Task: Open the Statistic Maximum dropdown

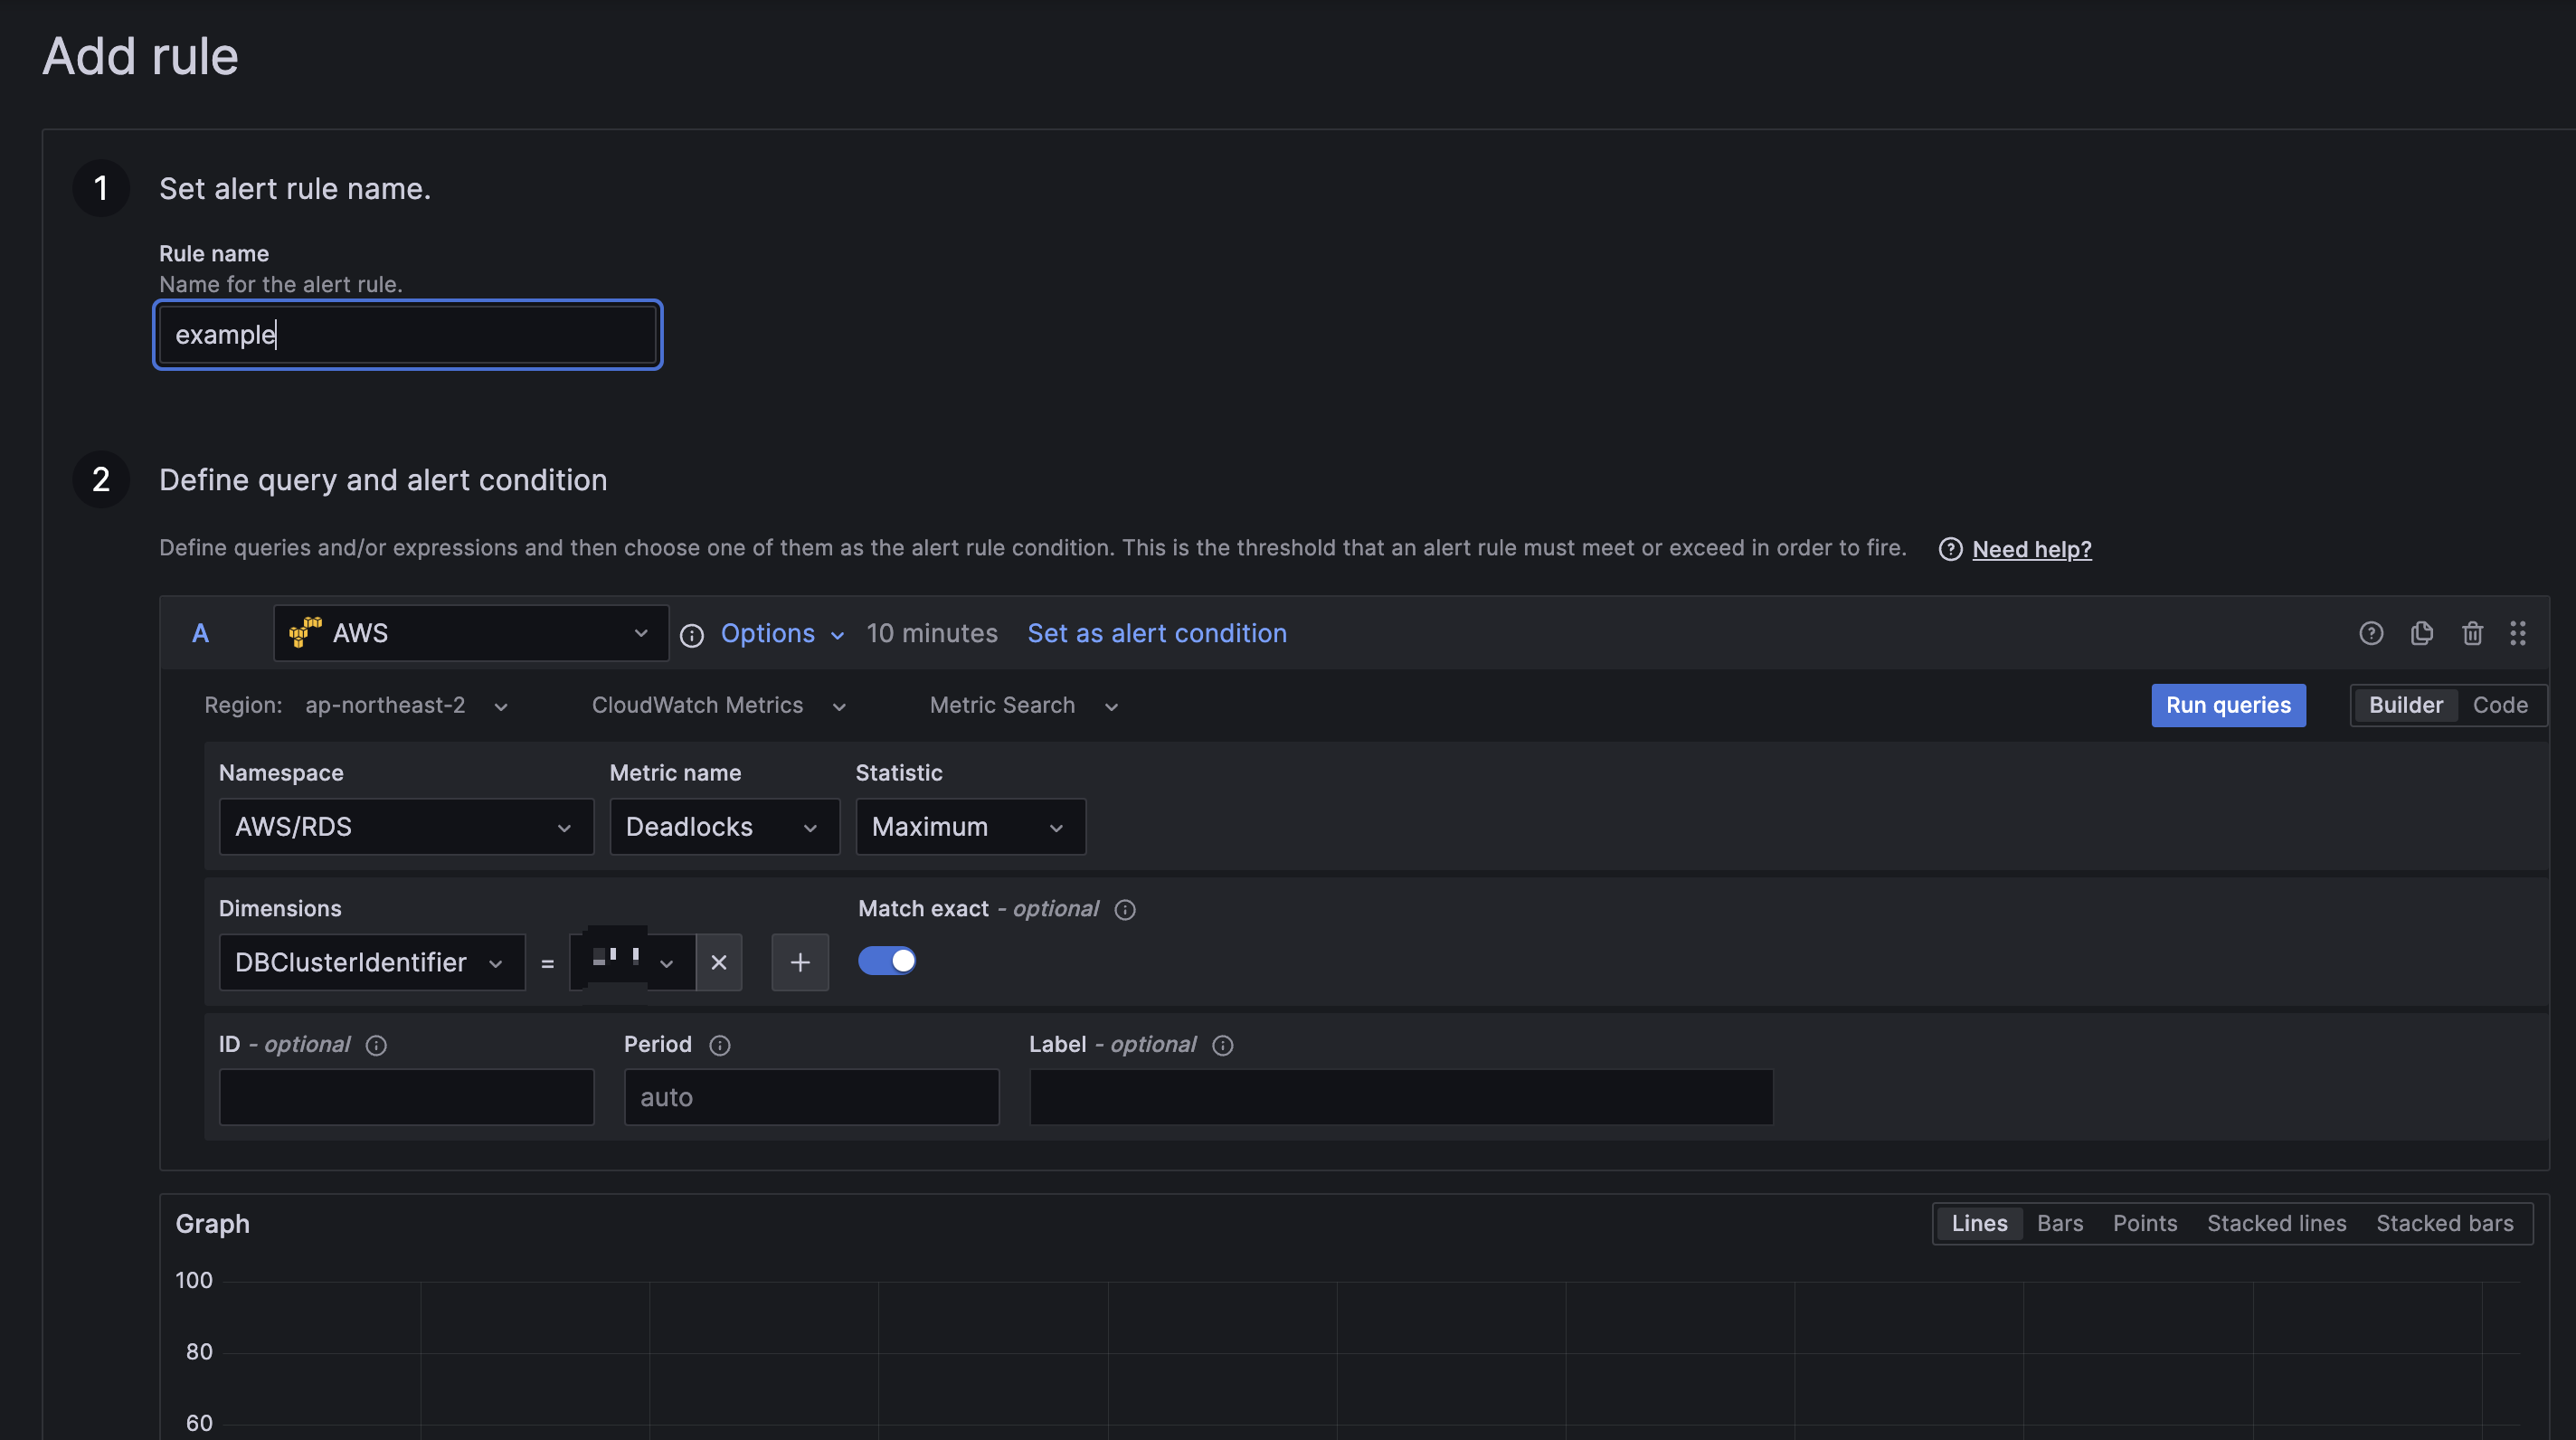Action: pyautogui.click(x=970, y=827)
